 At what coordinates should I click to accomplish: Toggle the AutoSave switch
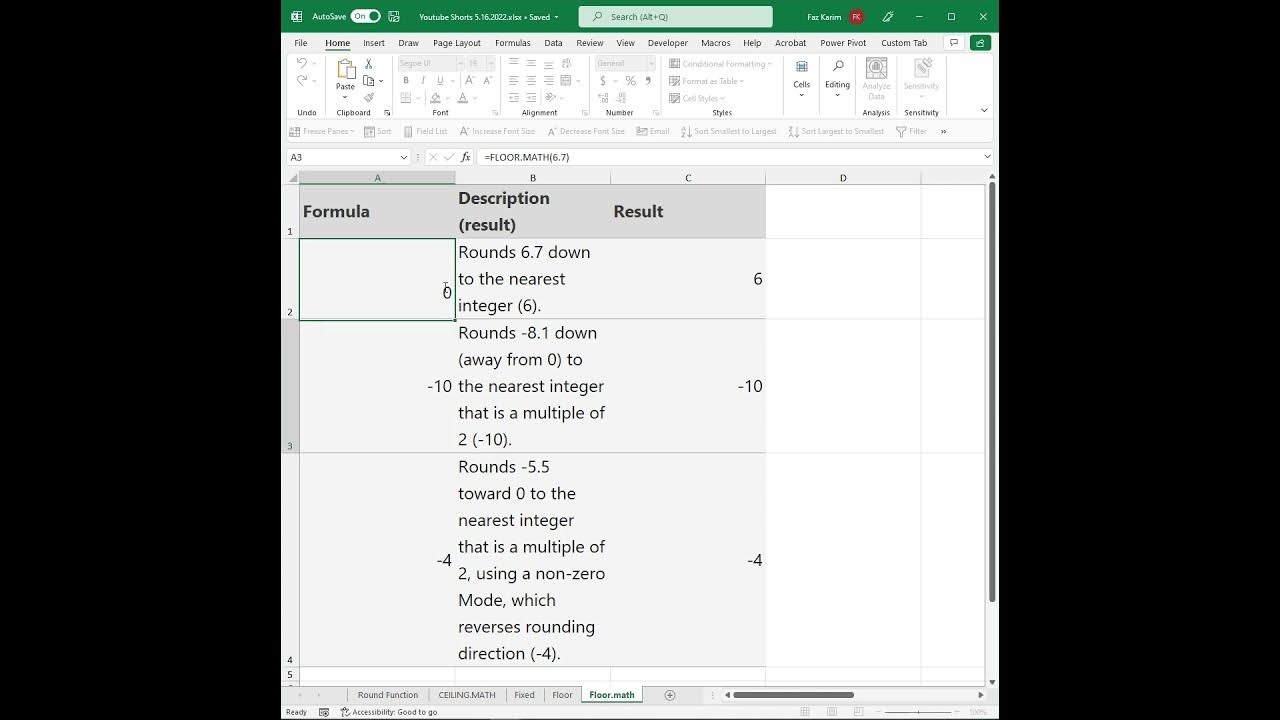coord(365,16)
